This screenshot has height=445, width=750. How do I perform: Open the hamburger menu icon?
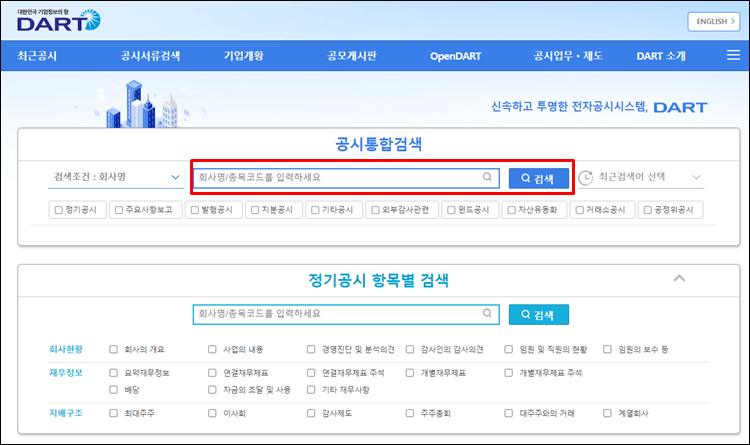click(733, 55)
